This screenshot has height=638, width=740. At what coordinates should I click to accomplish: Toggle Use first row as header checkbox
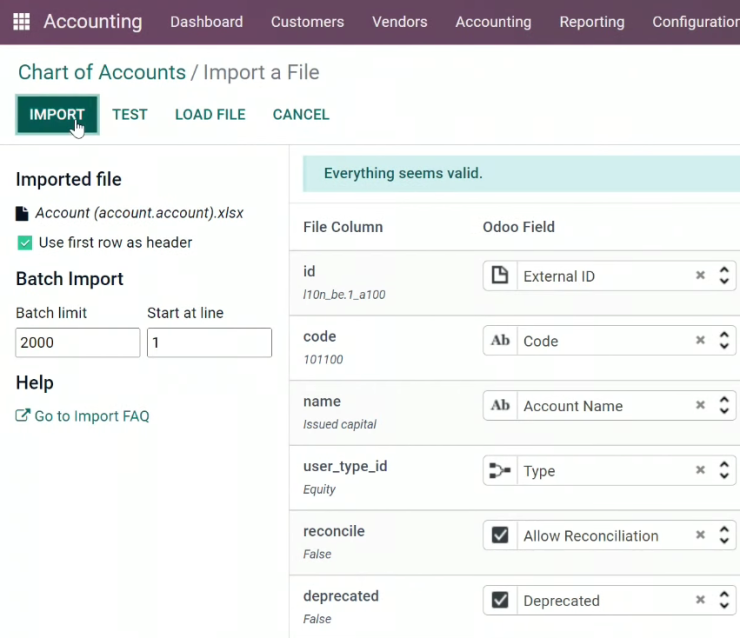pyautogui.click(x=25, y=243)
